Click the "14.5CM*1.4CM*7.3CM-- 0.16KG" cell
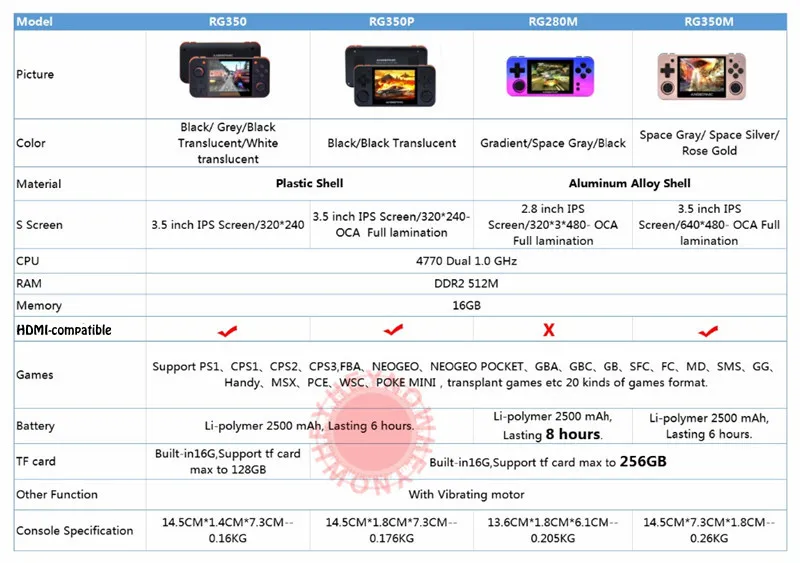The width and height of the screenshot is (800, 563). click(x=228, y=530)
